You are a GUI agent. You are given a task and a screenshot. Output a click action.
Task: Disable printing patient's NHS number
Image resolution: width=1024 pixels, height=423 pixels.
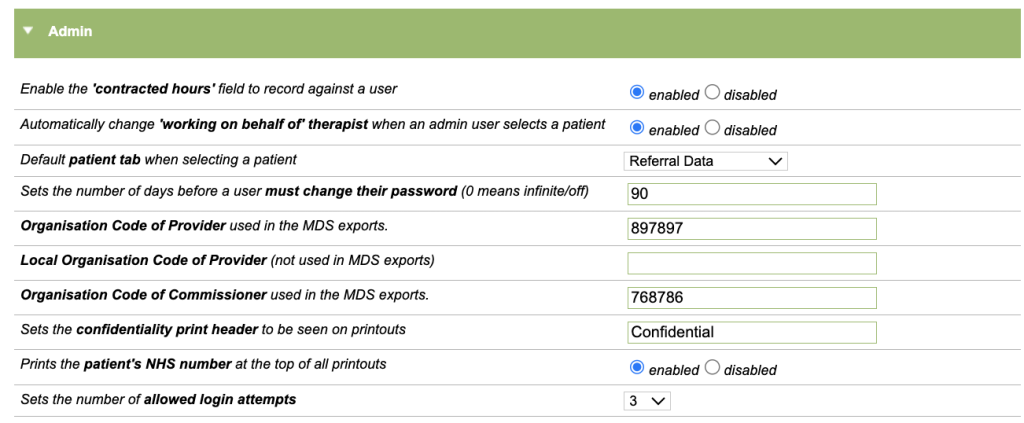coord(712,368)
